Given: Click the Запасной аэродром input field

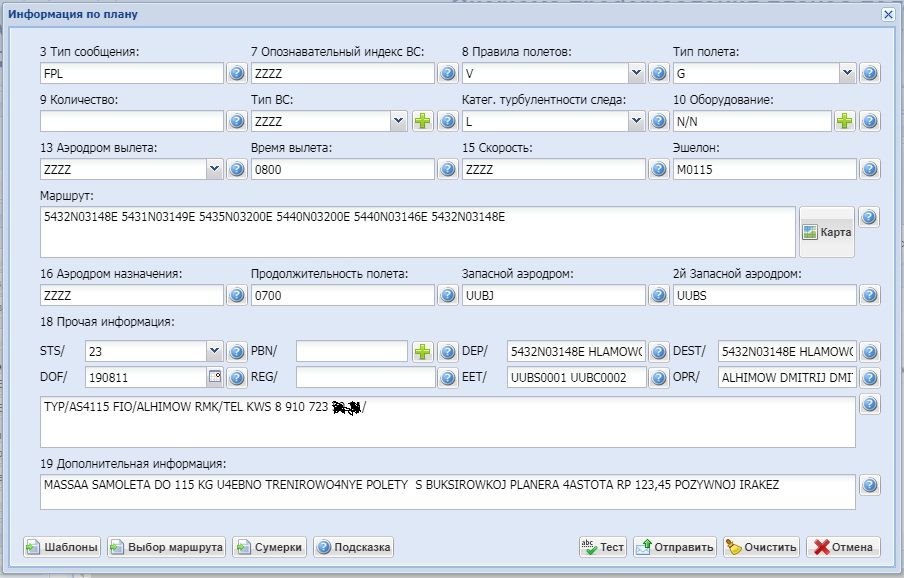Looking at the screenshot, I should coord(553,295).
